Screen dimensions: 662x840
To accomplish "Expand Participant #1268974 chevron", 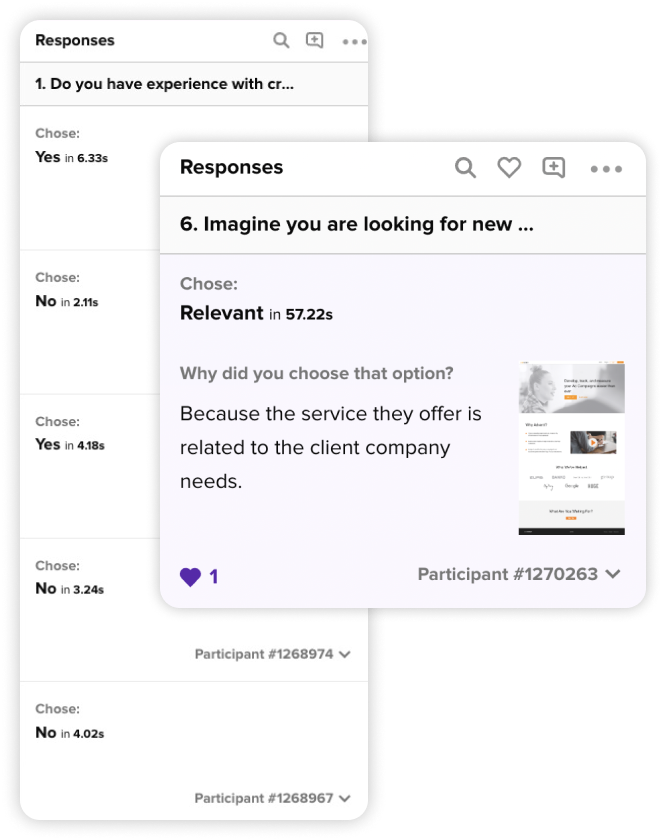I will click(345, 654).
